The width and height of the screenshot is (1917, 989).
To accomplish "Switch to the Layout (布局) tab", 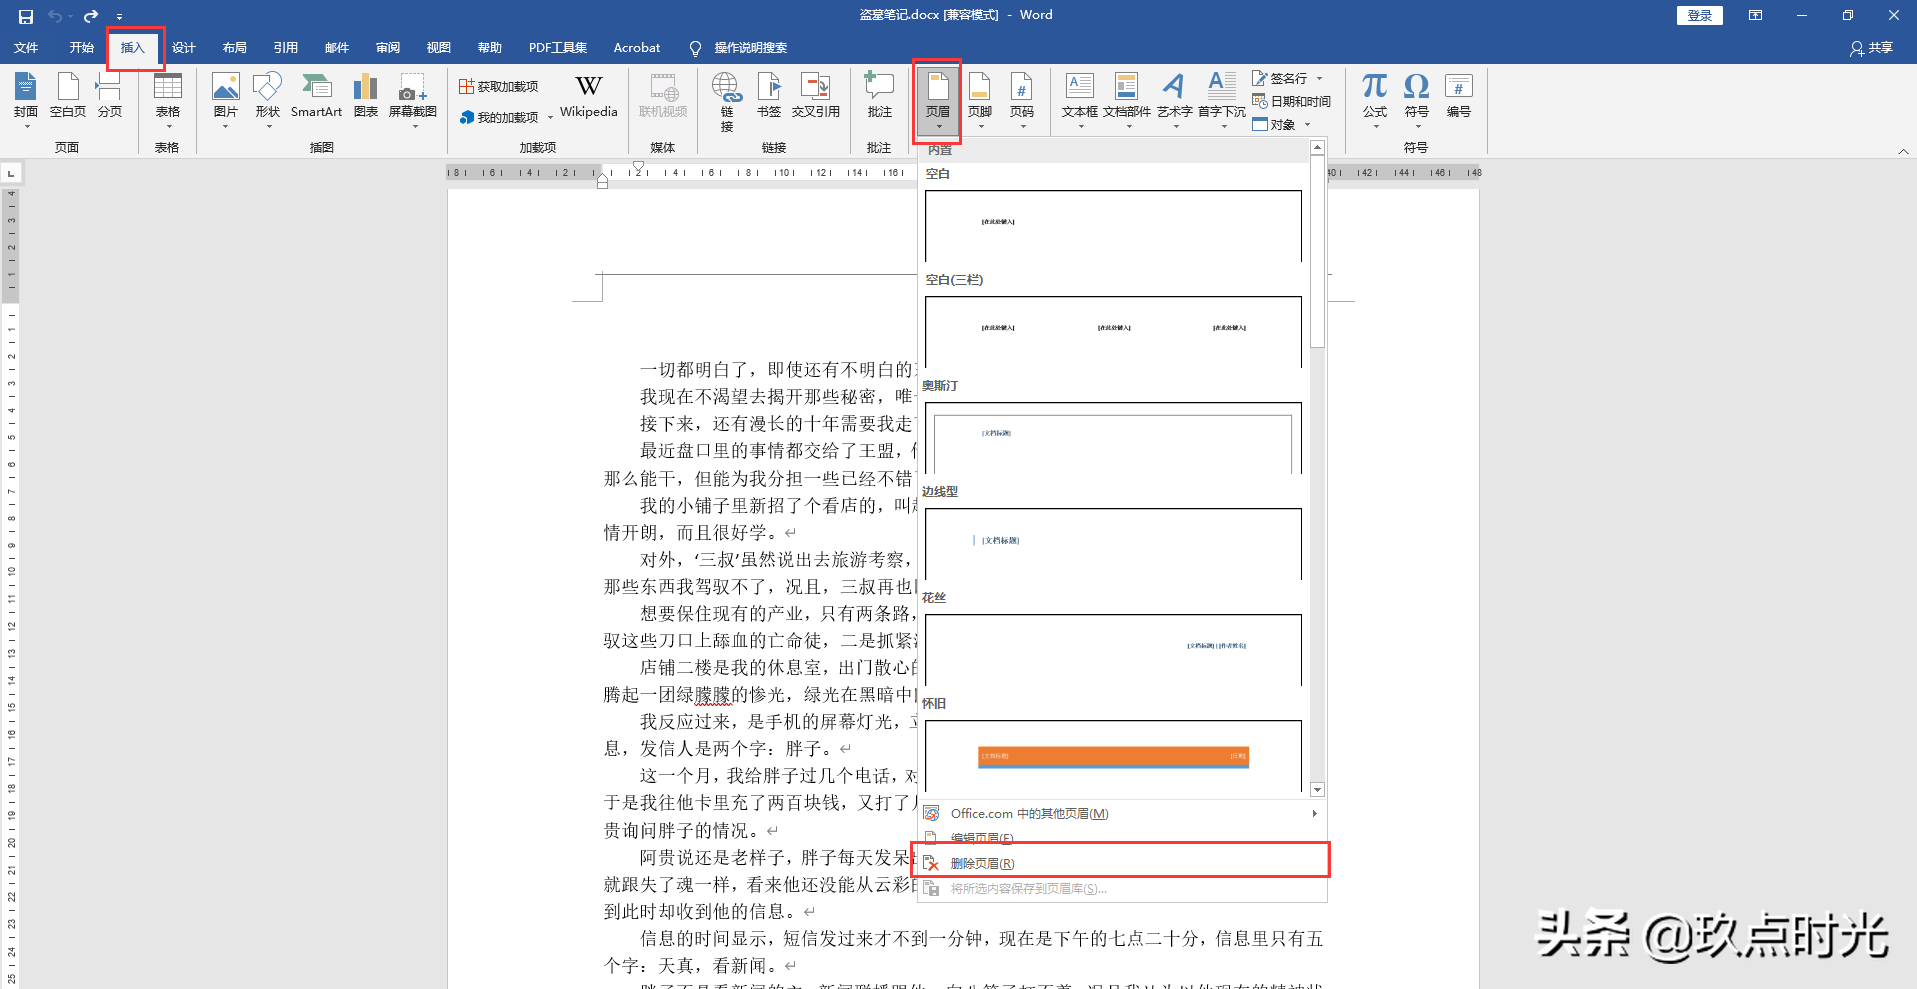I will tap(235, 48).
